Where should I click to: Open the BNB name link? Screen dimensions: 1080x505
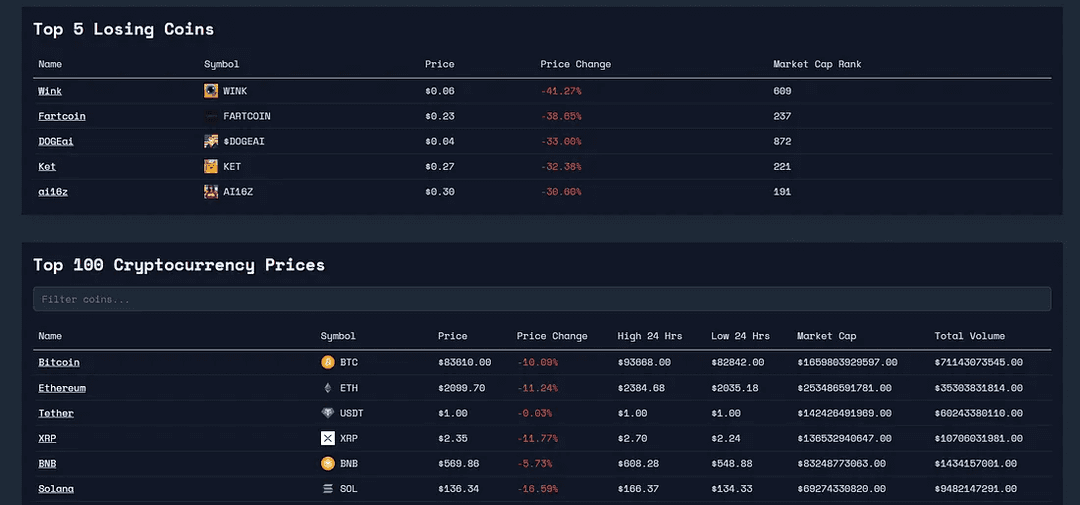pos(47,464)
